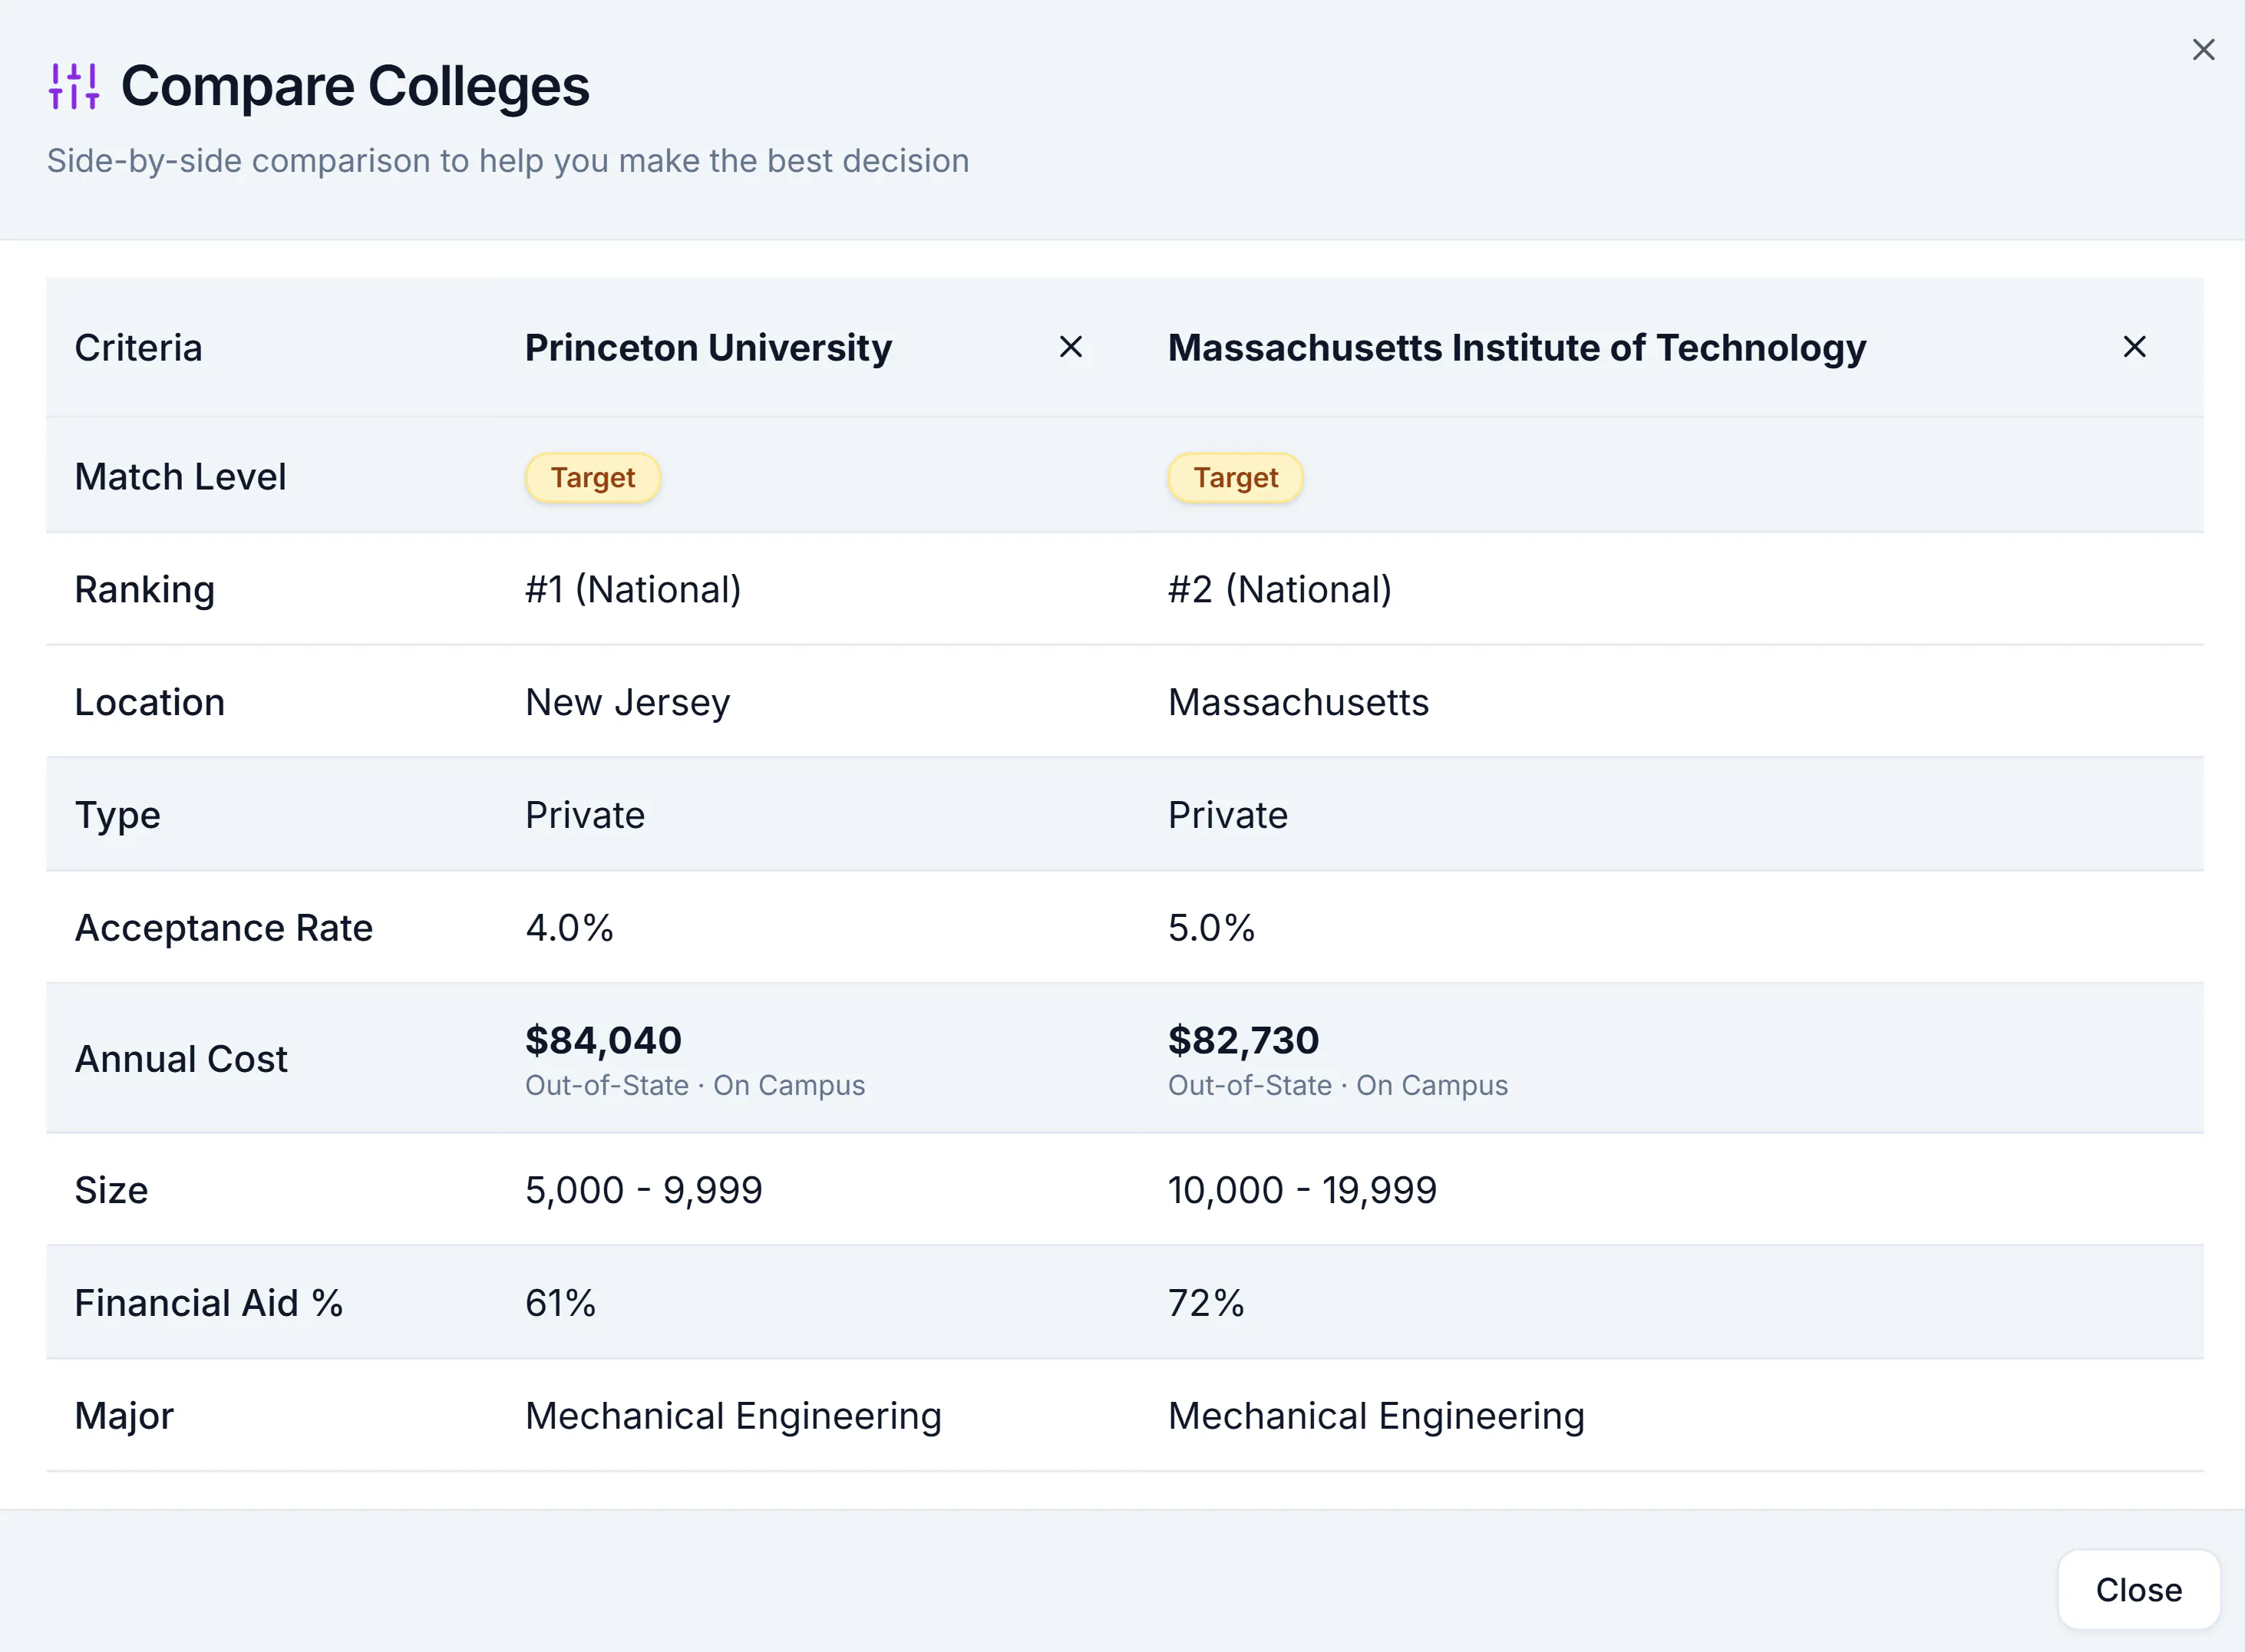
Task: Click the #2 (National) ranking value
Action: [x=1280, y=590]
